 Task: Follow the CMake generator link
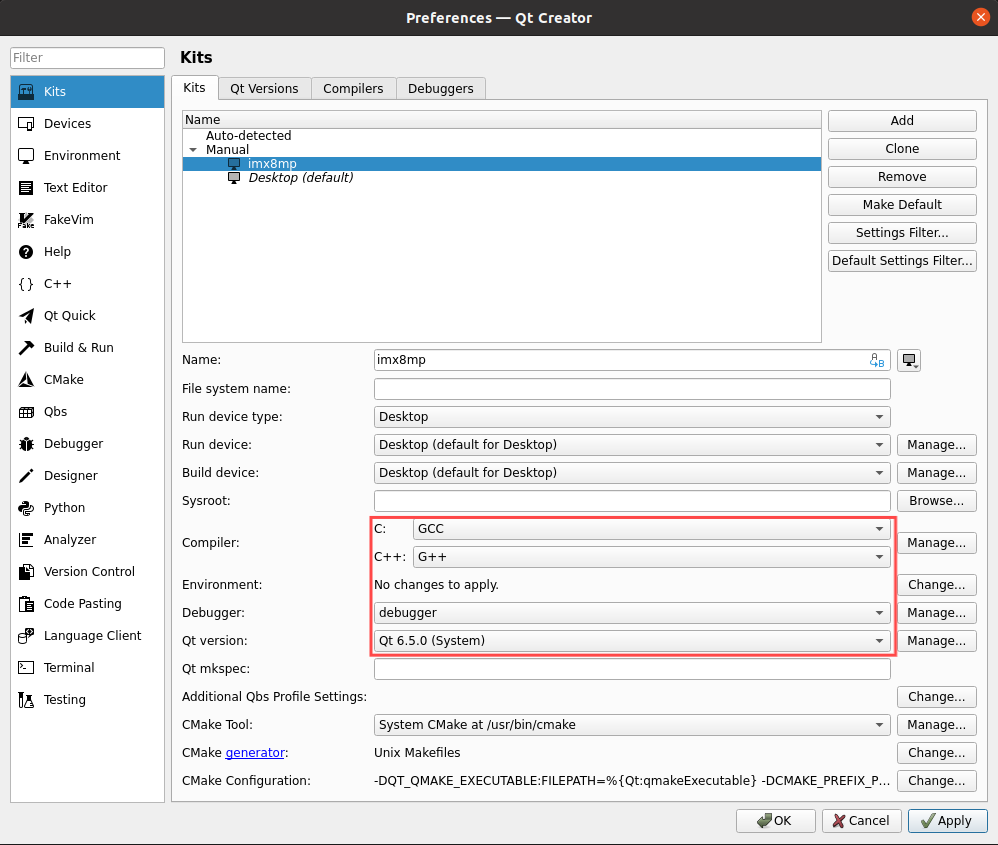pyautogui.click(x=255, y=753)
